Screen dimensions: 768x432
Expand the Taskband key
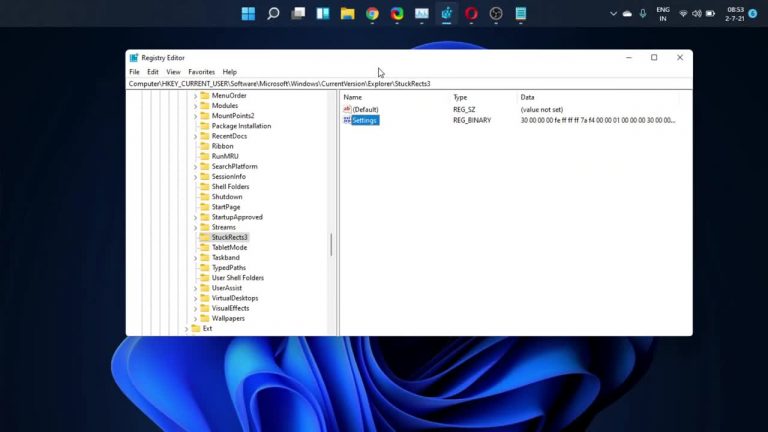point(195,258)
